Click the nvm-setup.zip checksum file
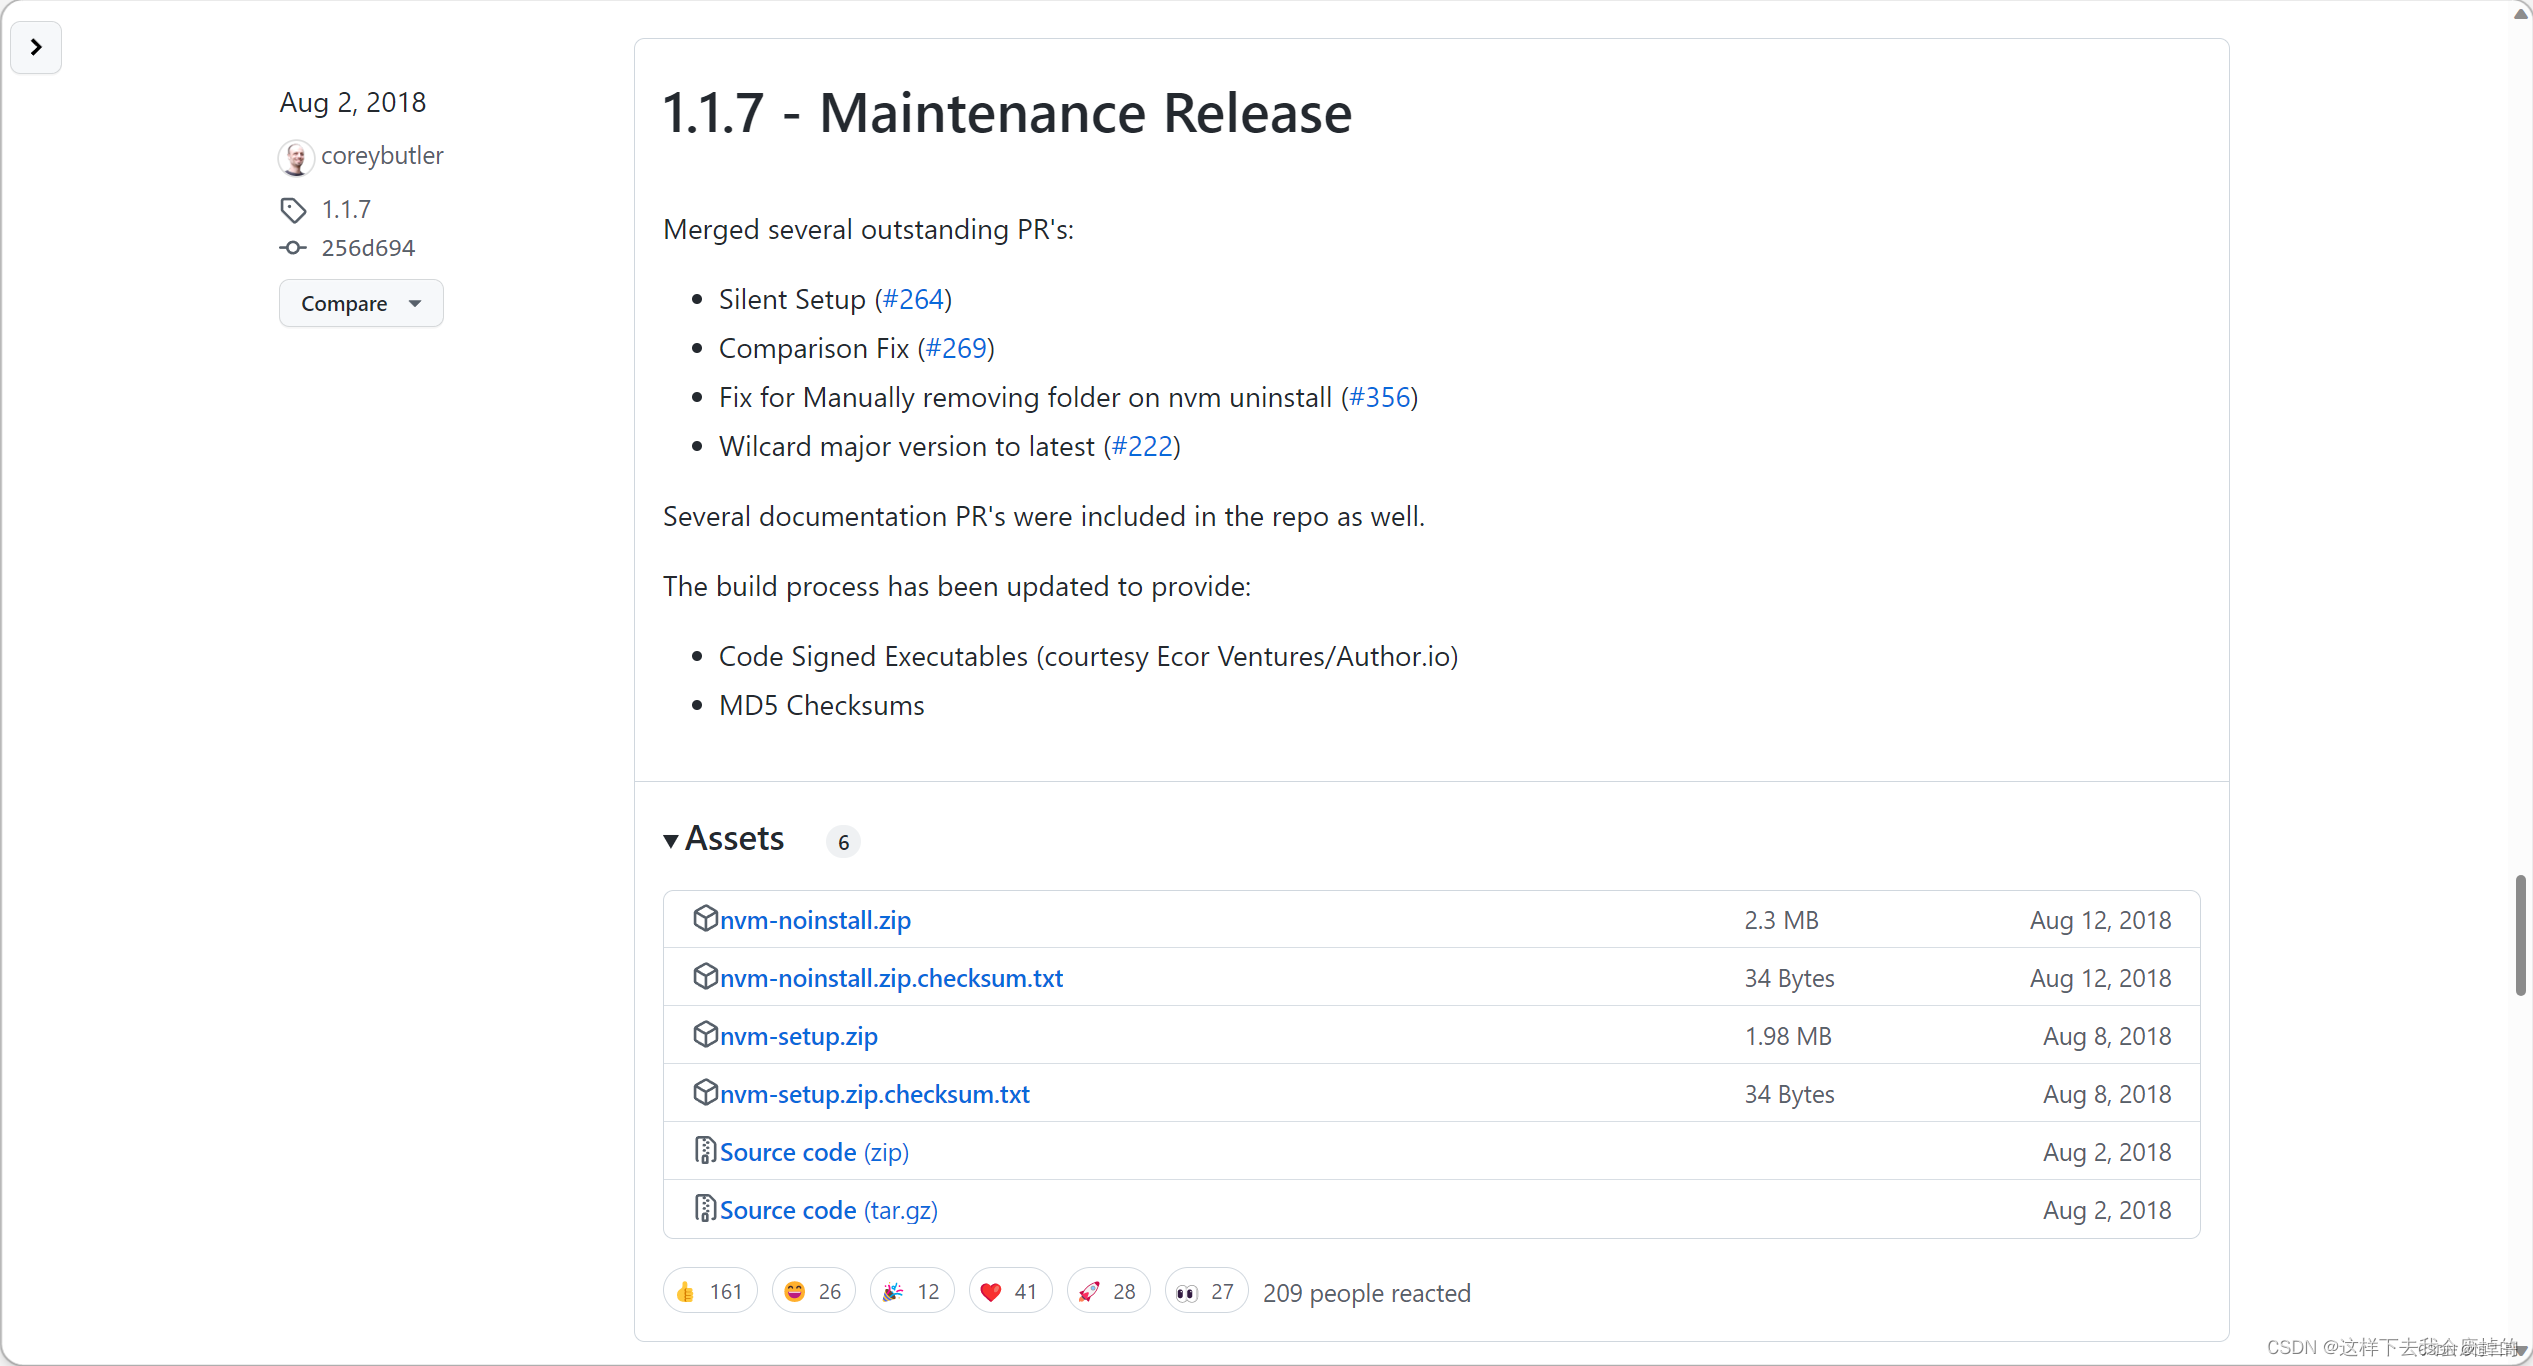This screenshot has height=1366, width=2533. [x=875, y=1093]
